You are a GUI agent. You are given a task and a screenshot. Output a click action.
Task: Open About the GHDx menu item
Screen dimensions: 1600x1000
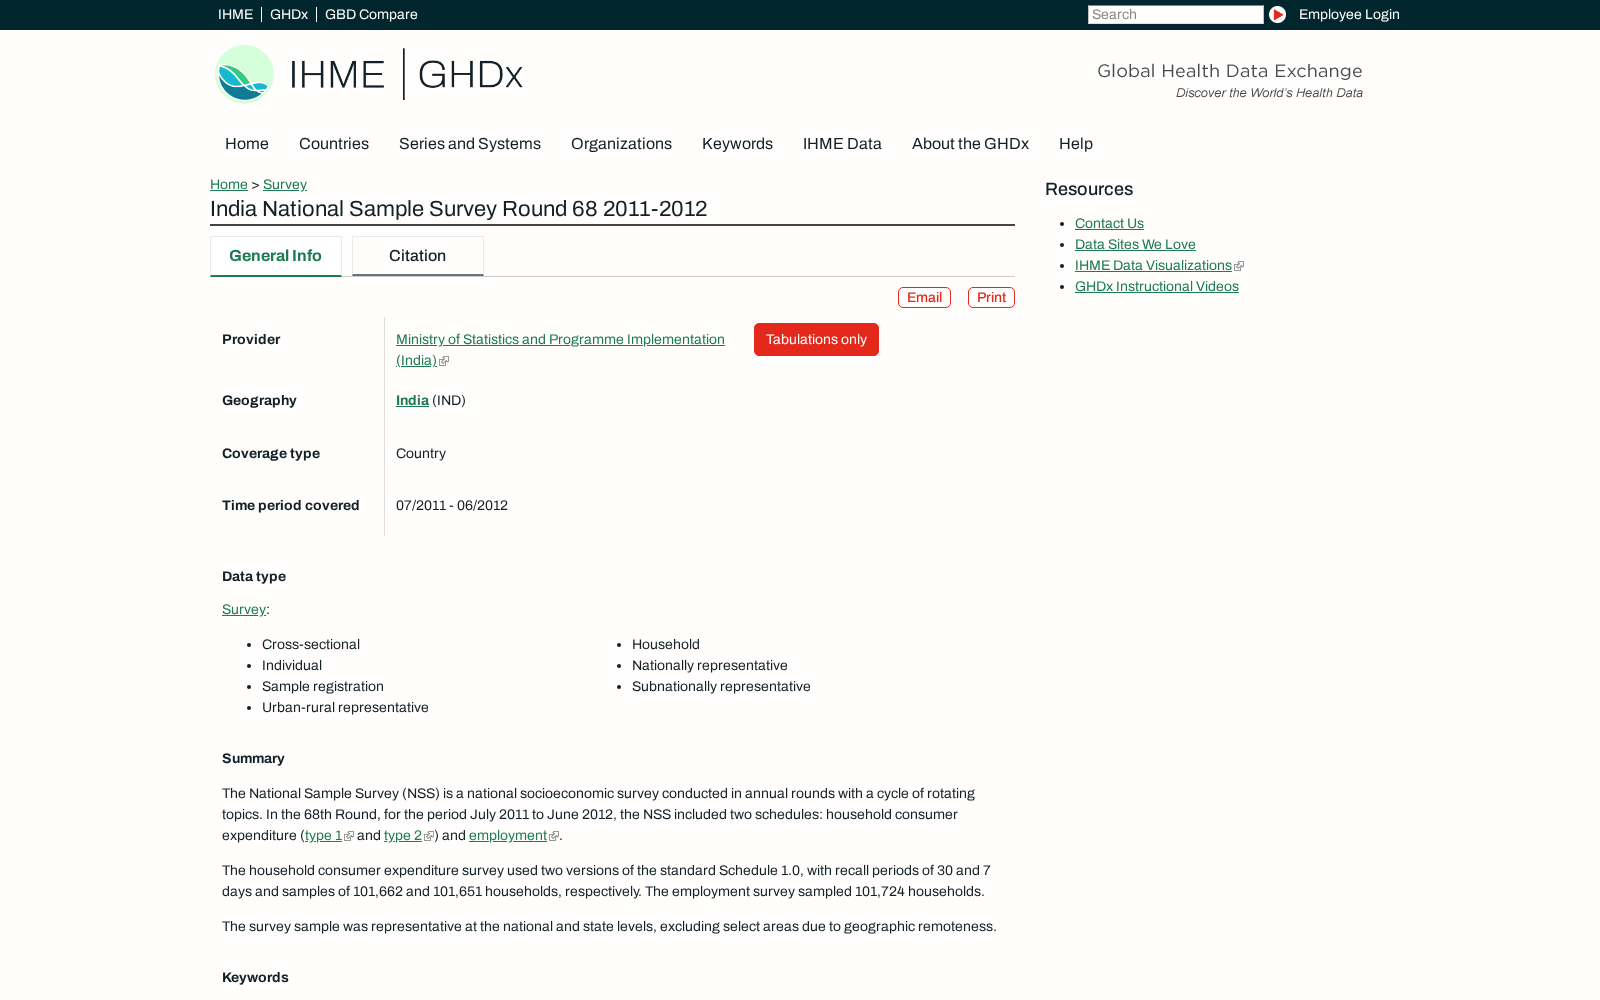[970, 143]
